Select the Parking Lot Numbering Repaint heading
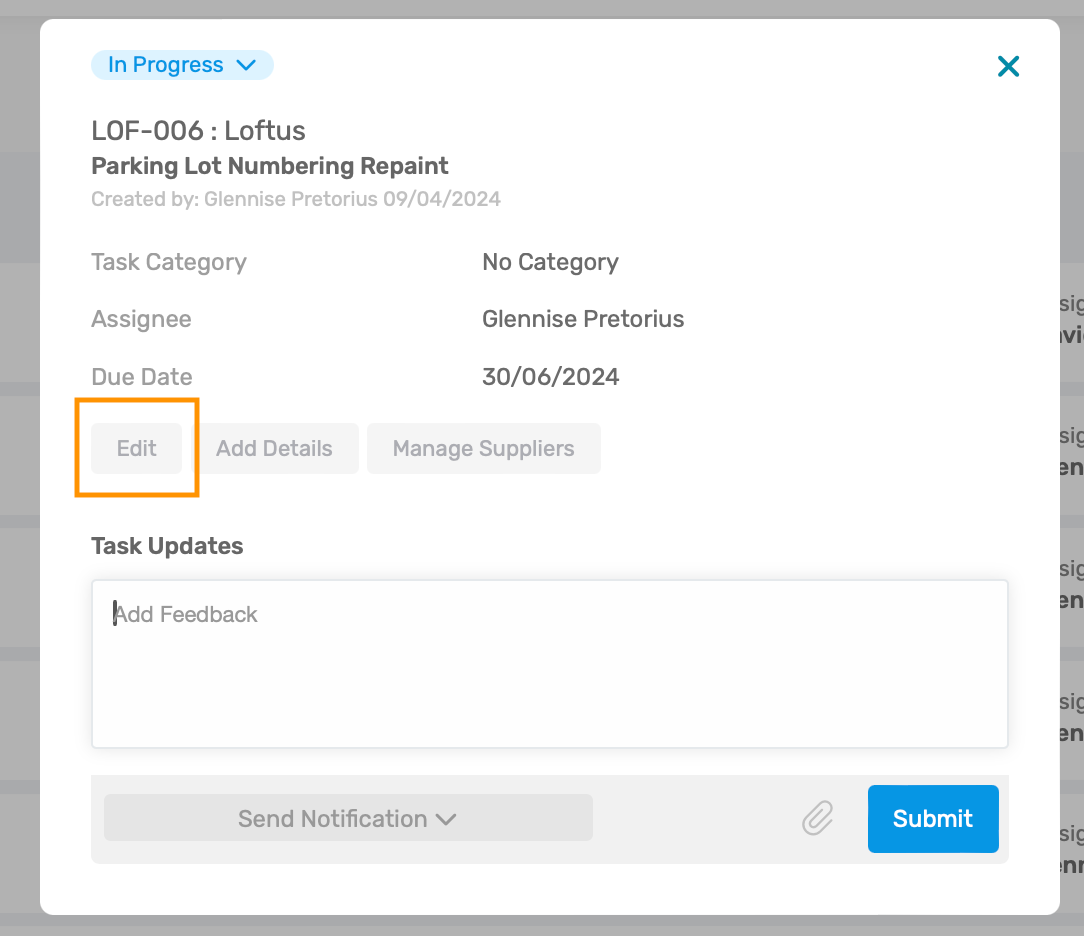 coord(270,166)
